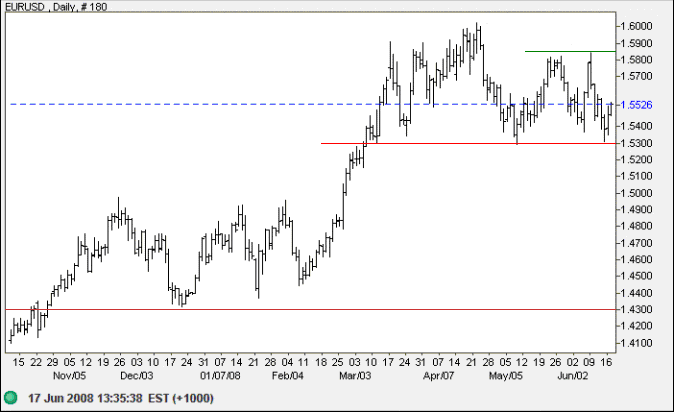Click the 'Jun/02' month label
This screenshot has height=412, width=674.
point(573,376)
